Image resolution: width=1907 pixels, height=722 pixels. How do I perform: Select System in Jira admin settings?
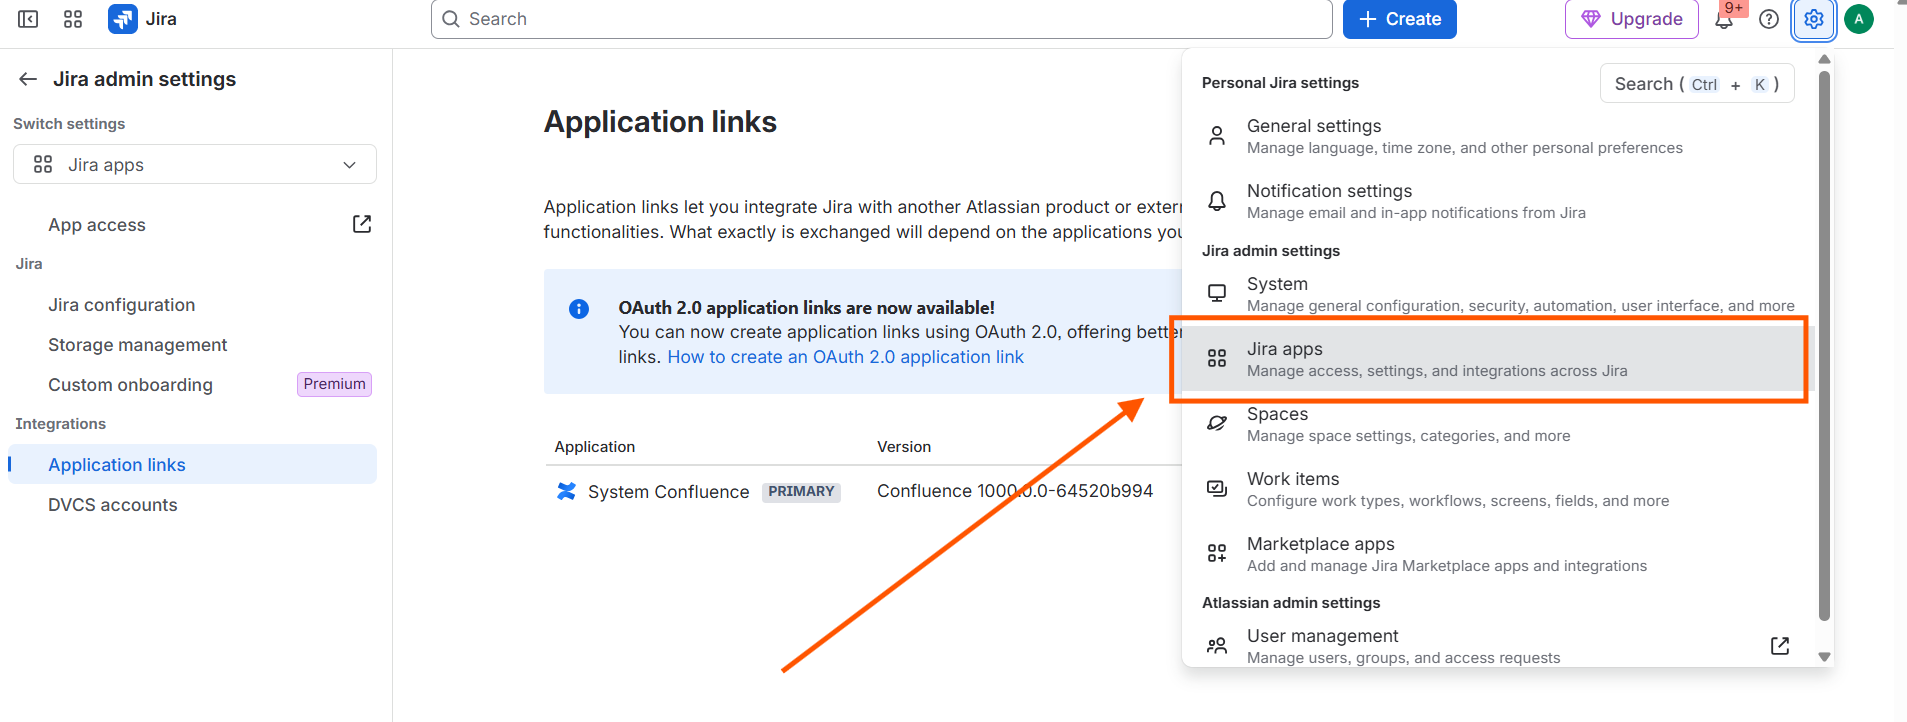click(1498, 293)
